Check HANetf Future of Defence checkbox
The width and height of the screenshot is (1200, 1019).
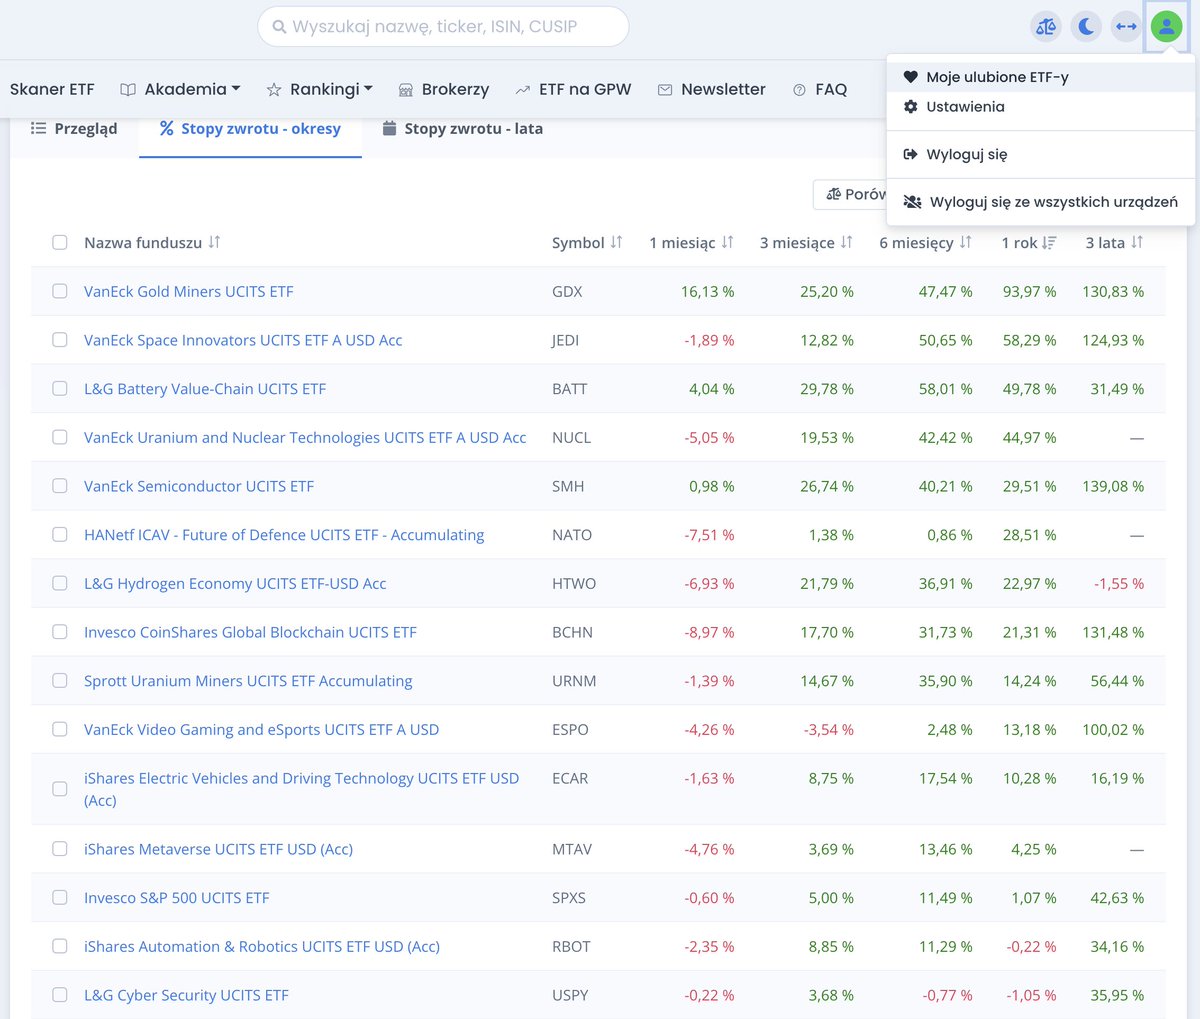pos(60,534)
